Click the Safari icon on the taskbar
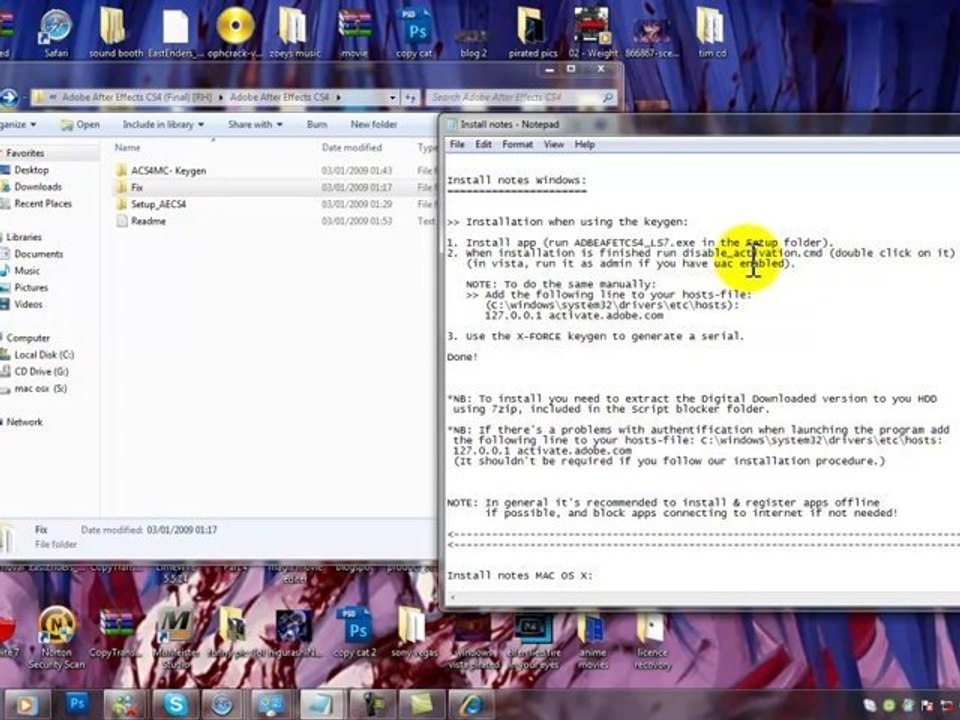 point(223,705)
